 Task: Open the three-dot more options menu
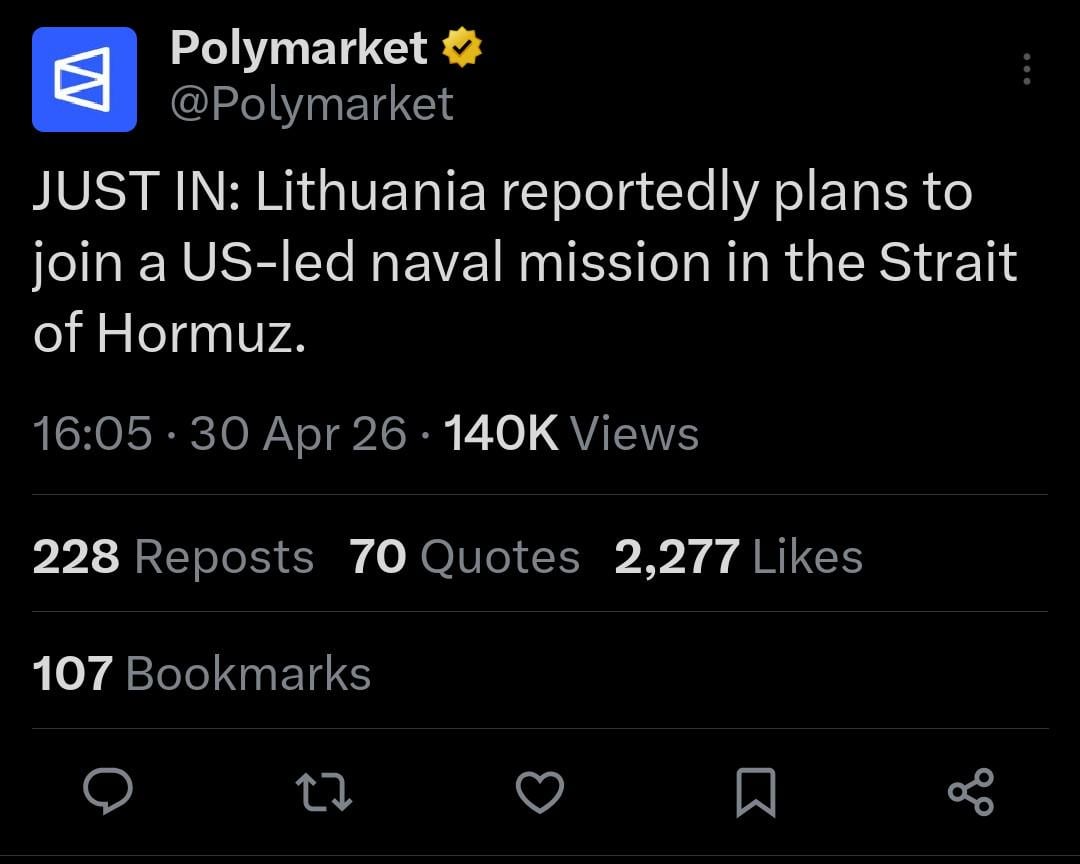pos(1026,69)
